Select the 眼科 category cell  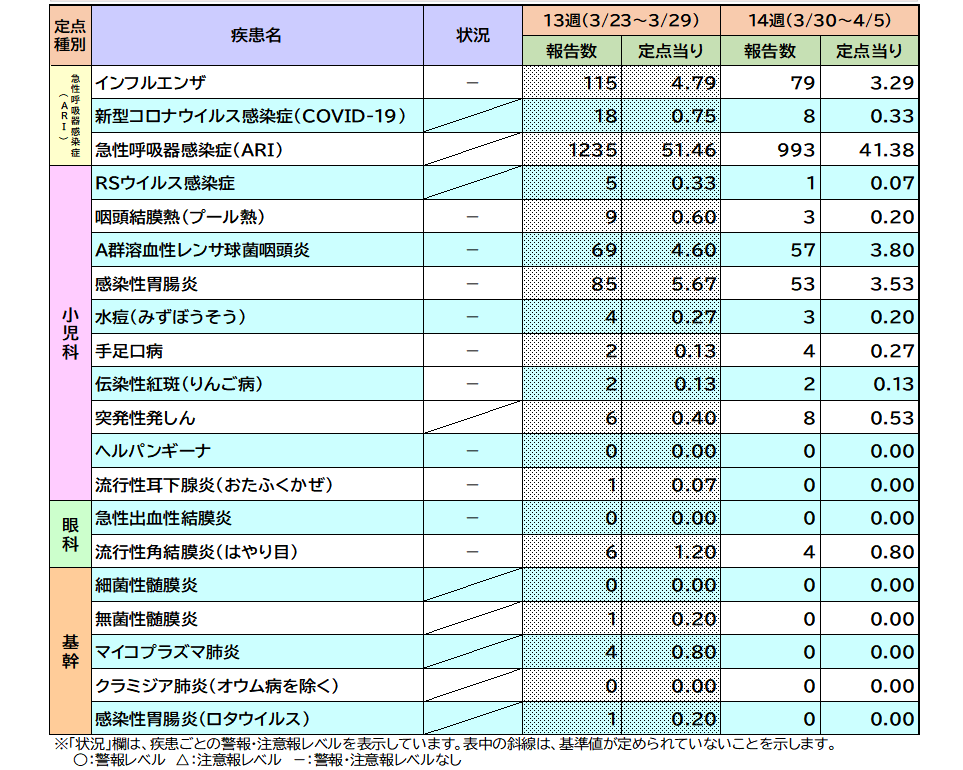[62, 531]
